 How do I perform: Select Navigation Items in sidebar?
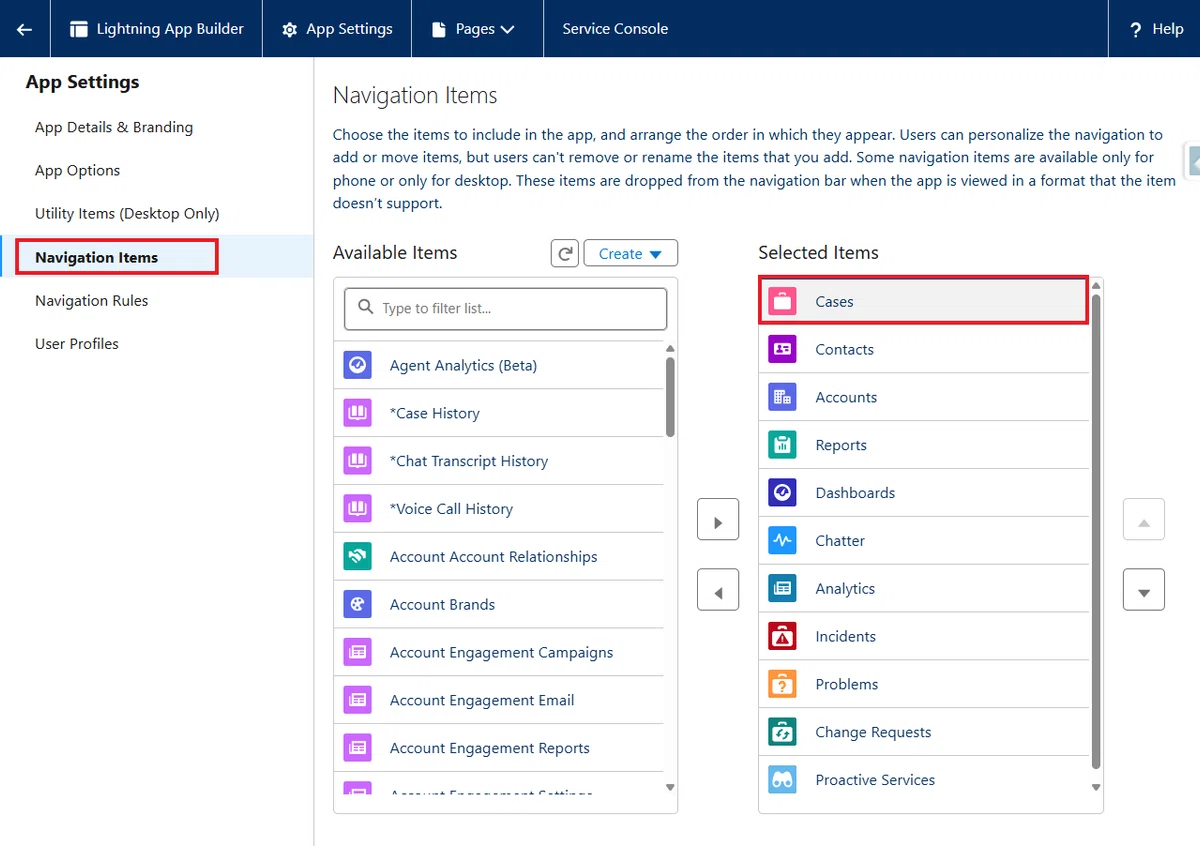point(96,257)
